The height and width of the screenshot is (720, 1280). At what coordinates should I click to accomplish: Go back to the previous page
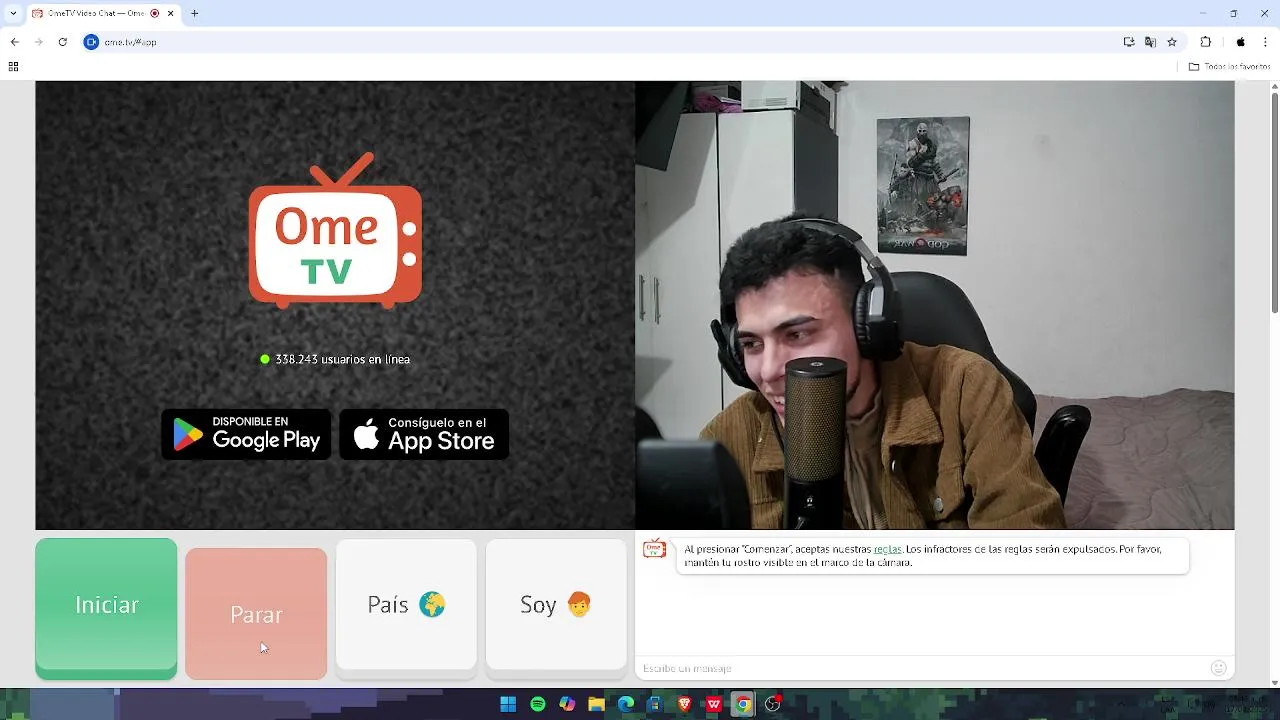tap(14, 42)
